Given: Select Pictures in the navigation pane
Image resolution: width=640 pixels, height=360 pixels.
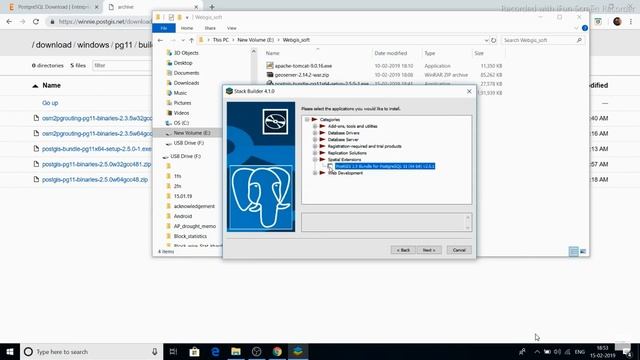Looking at the screenshot, I should 182,103.
